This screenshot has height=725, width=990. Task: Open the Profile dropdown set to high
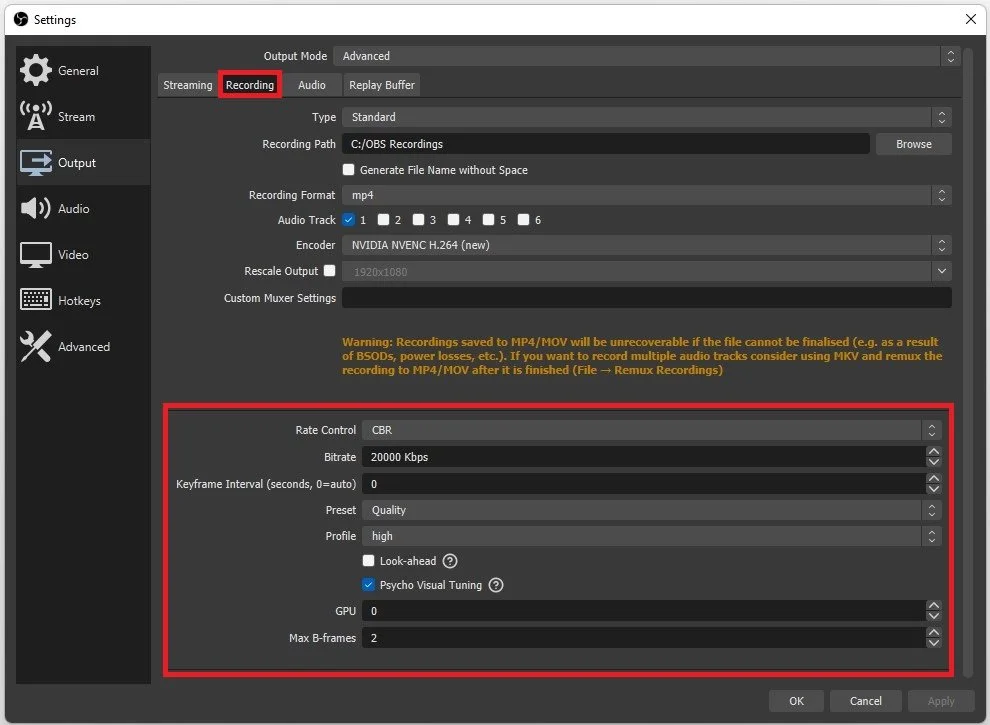652,536
